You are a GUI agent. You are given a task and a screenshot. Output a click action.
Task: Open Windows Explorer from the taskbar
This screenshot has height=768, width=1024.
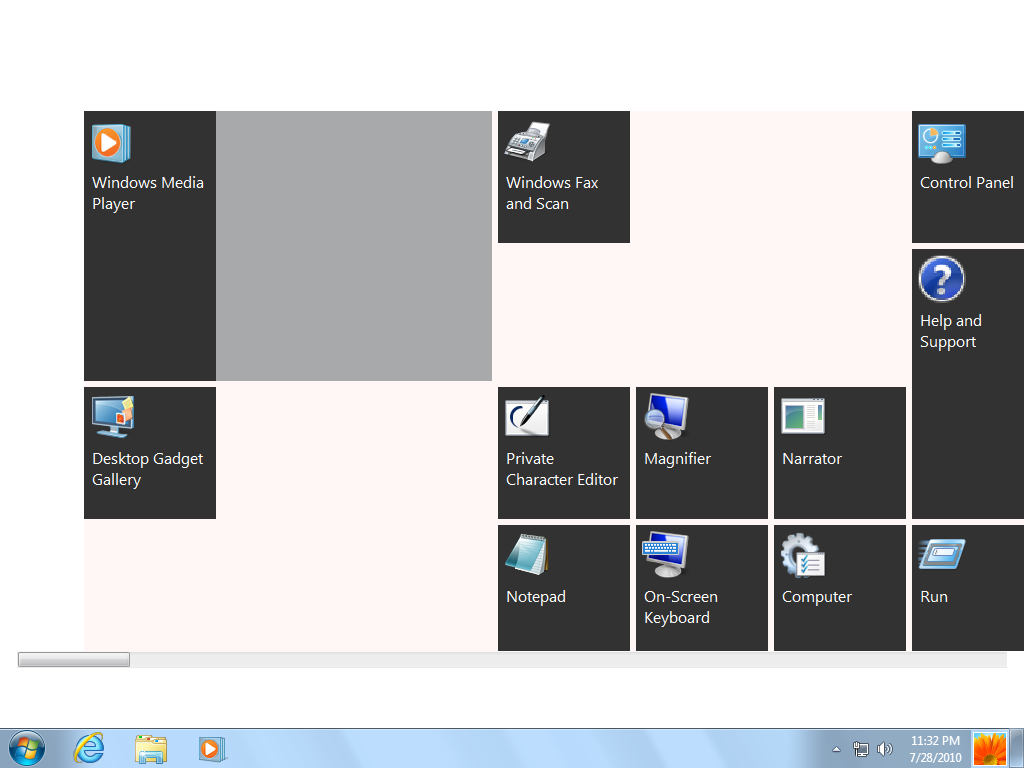pos(151,748)
